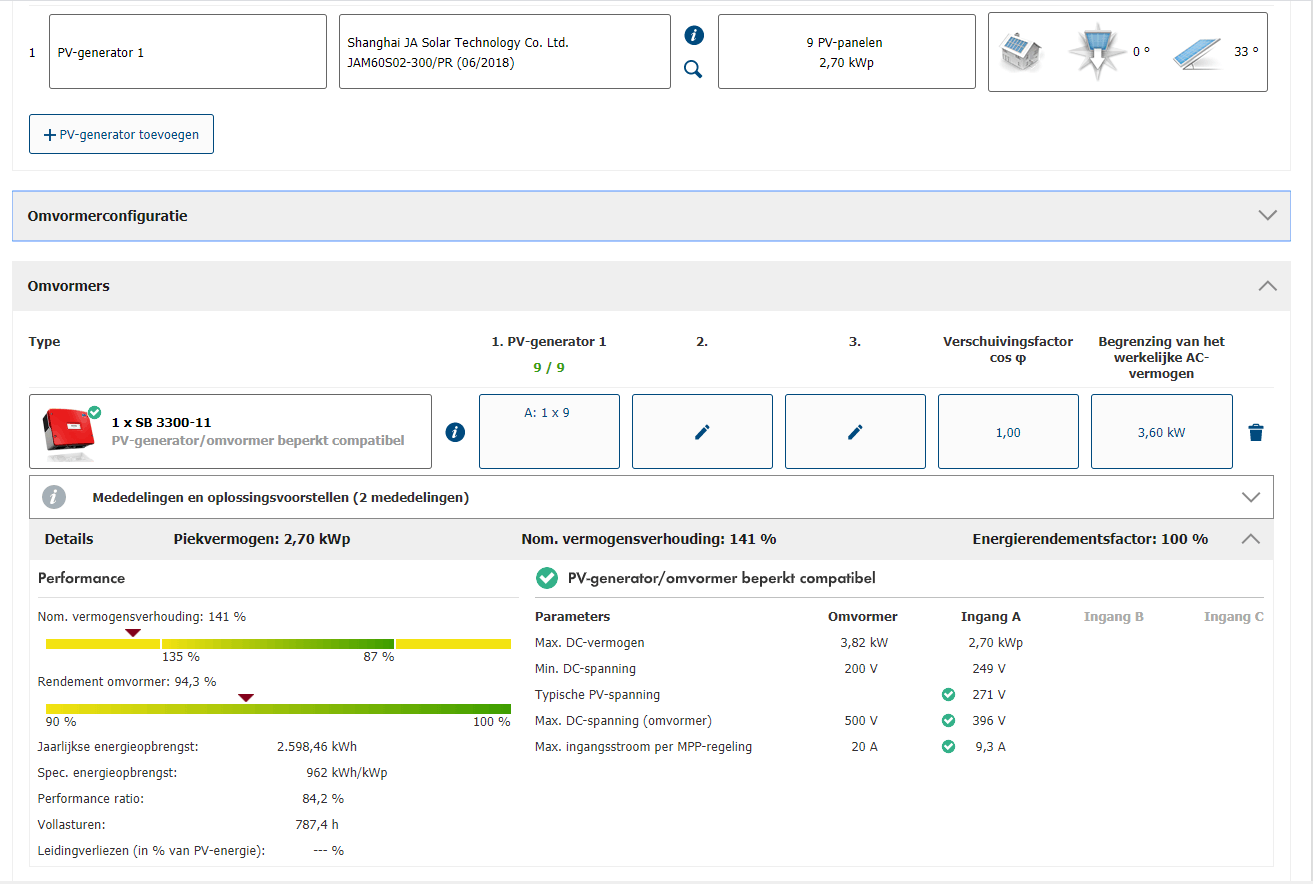Screen dimensions: 1313x884
Task: Click the panel tilt angle icon
Action: click(1195, 52)
